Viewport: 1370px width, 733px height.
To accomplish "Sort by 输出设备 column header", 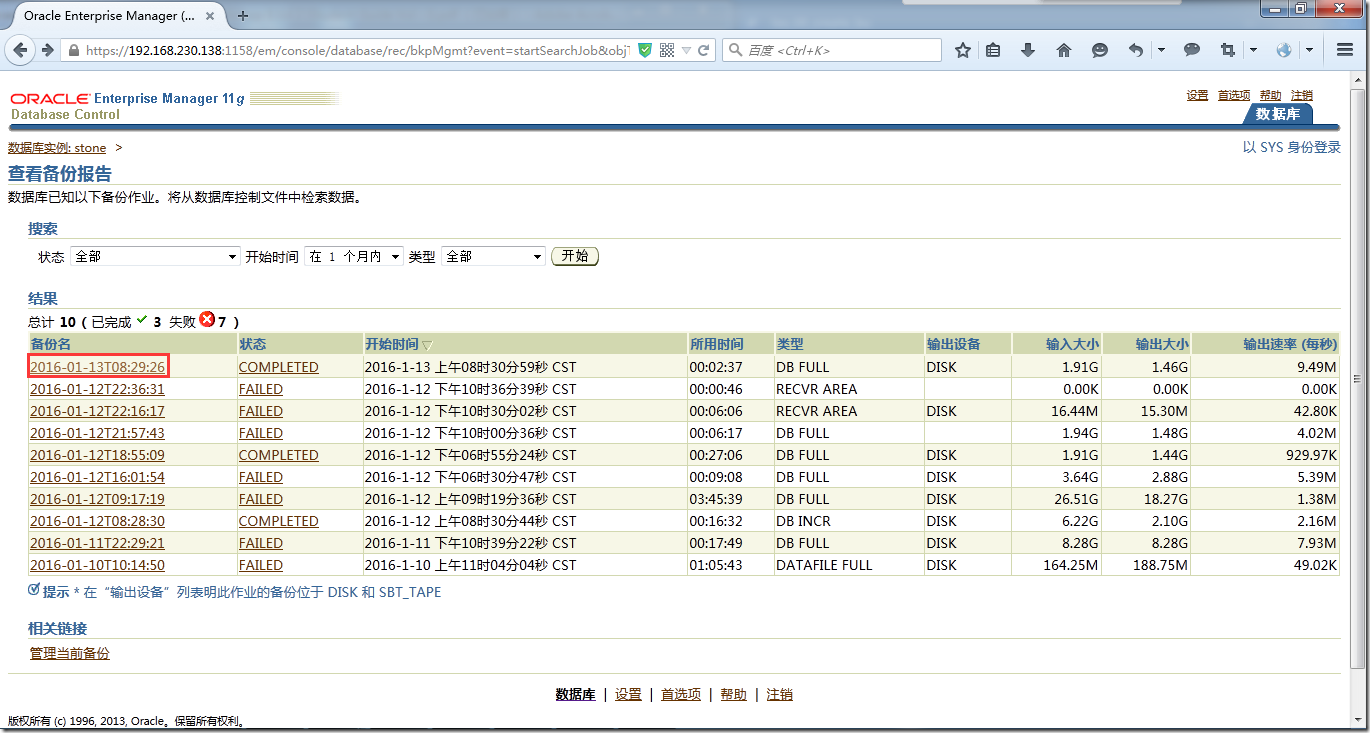I will pyautogui.click(x=953, y=344).
